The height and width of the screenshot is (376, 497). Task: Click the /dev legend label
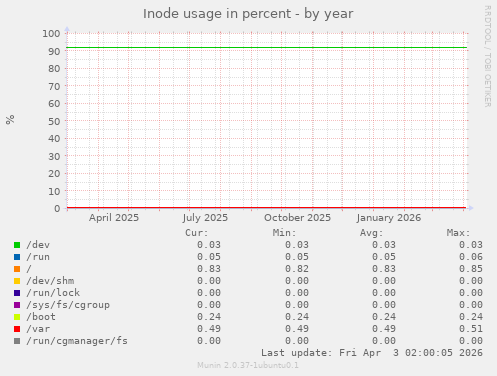[x=38, y=245]
